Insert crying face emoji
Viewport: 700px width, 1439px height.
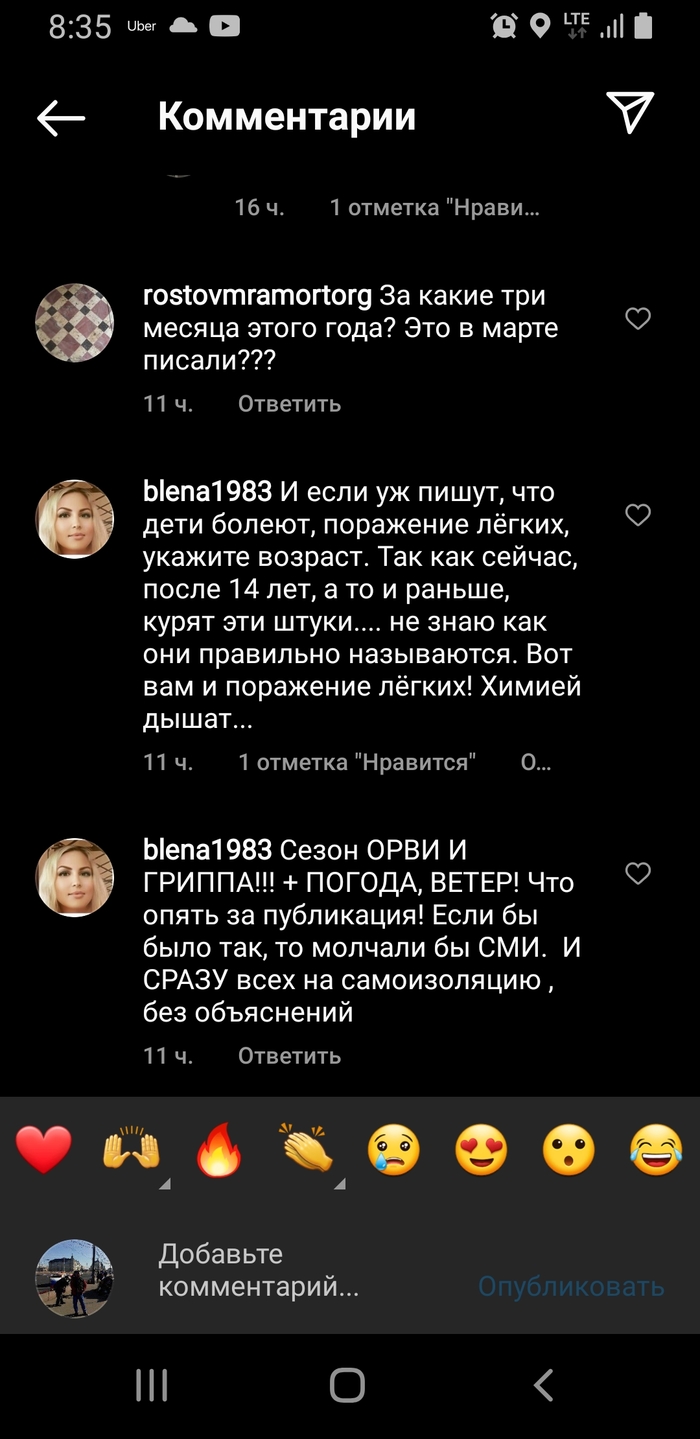pos(394,1150)
